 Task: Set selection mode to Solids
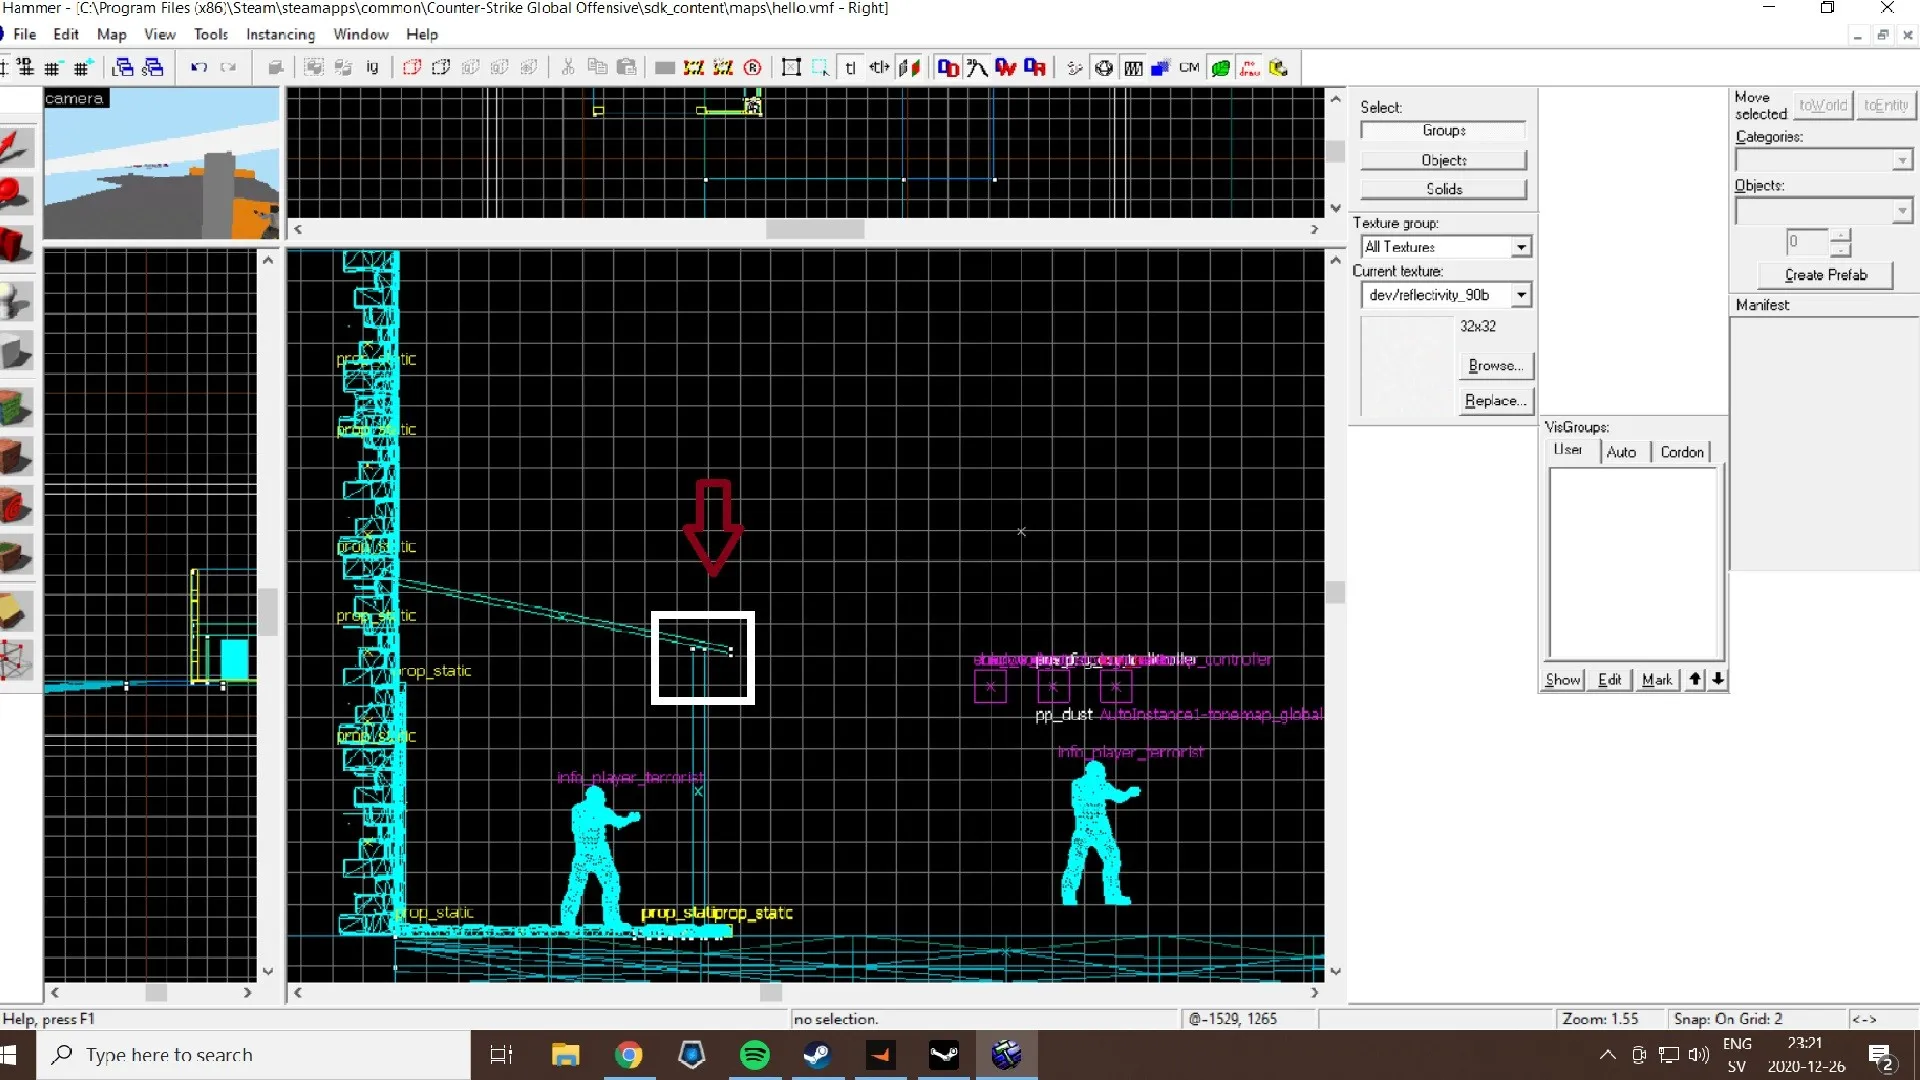point(1443,189)
